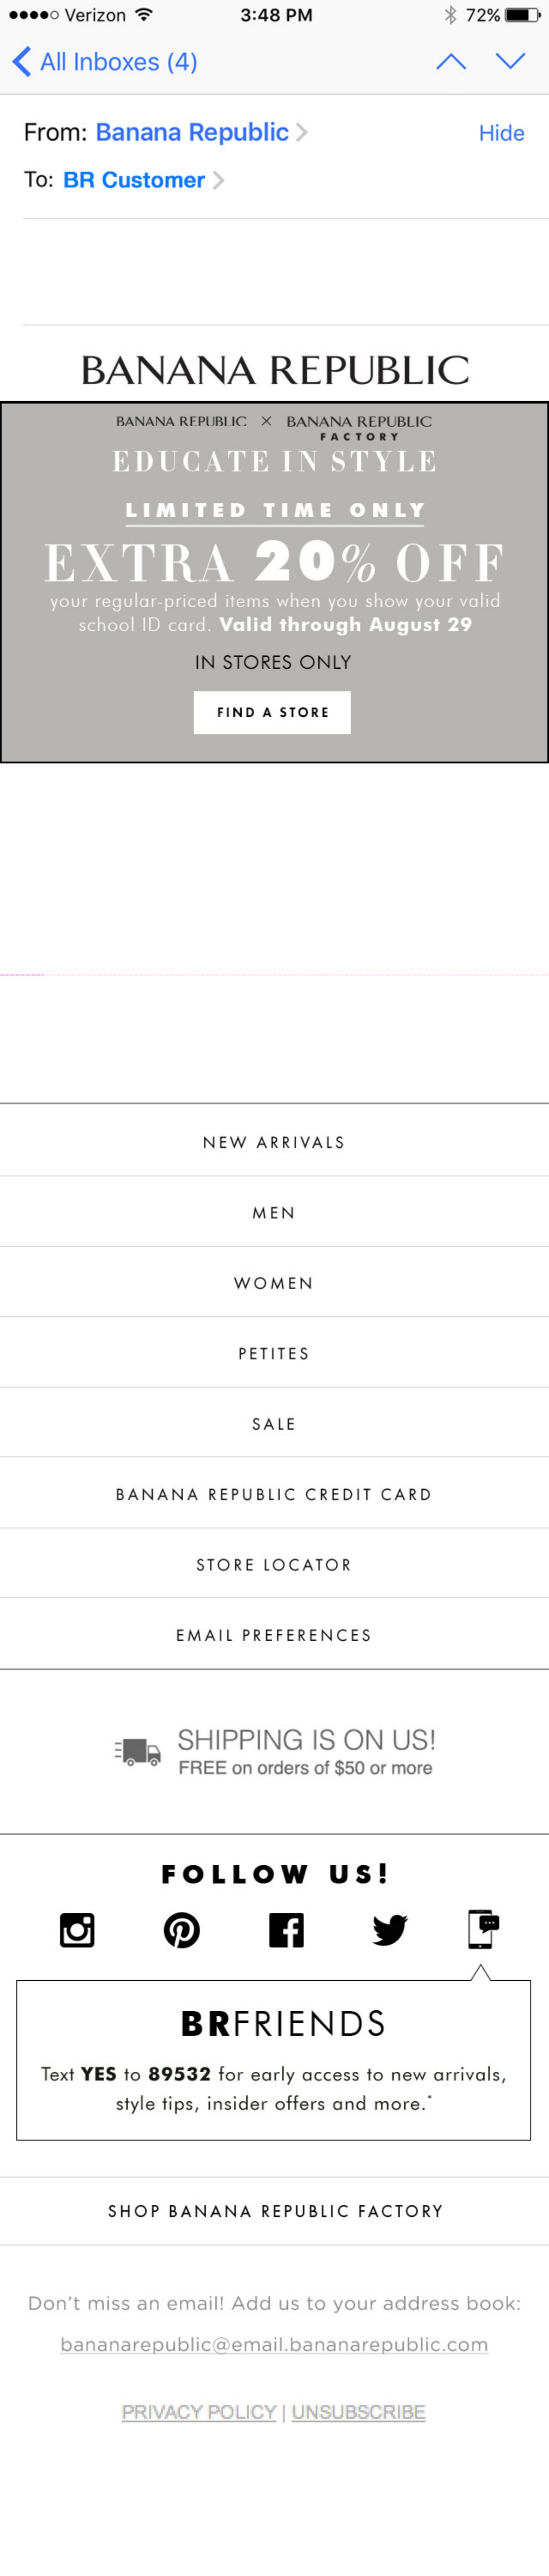The width and height of the screenshot is (549, 2576).
Task: Open the Sale menu item
Action: coord(274,1424)
